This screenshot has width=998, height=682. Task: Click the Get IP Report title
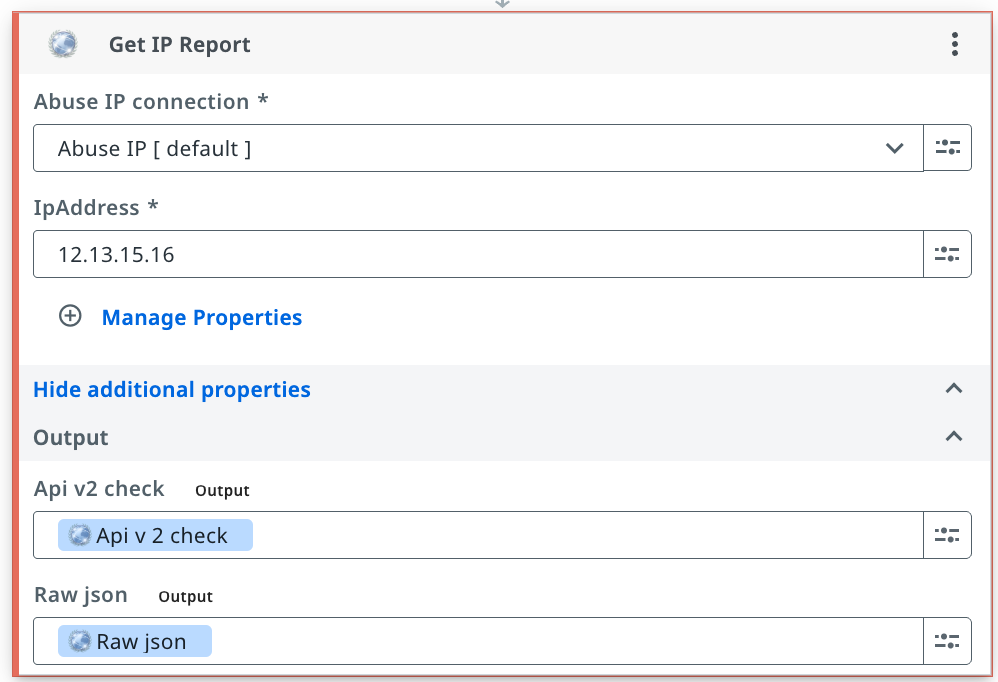click(179, 45)
